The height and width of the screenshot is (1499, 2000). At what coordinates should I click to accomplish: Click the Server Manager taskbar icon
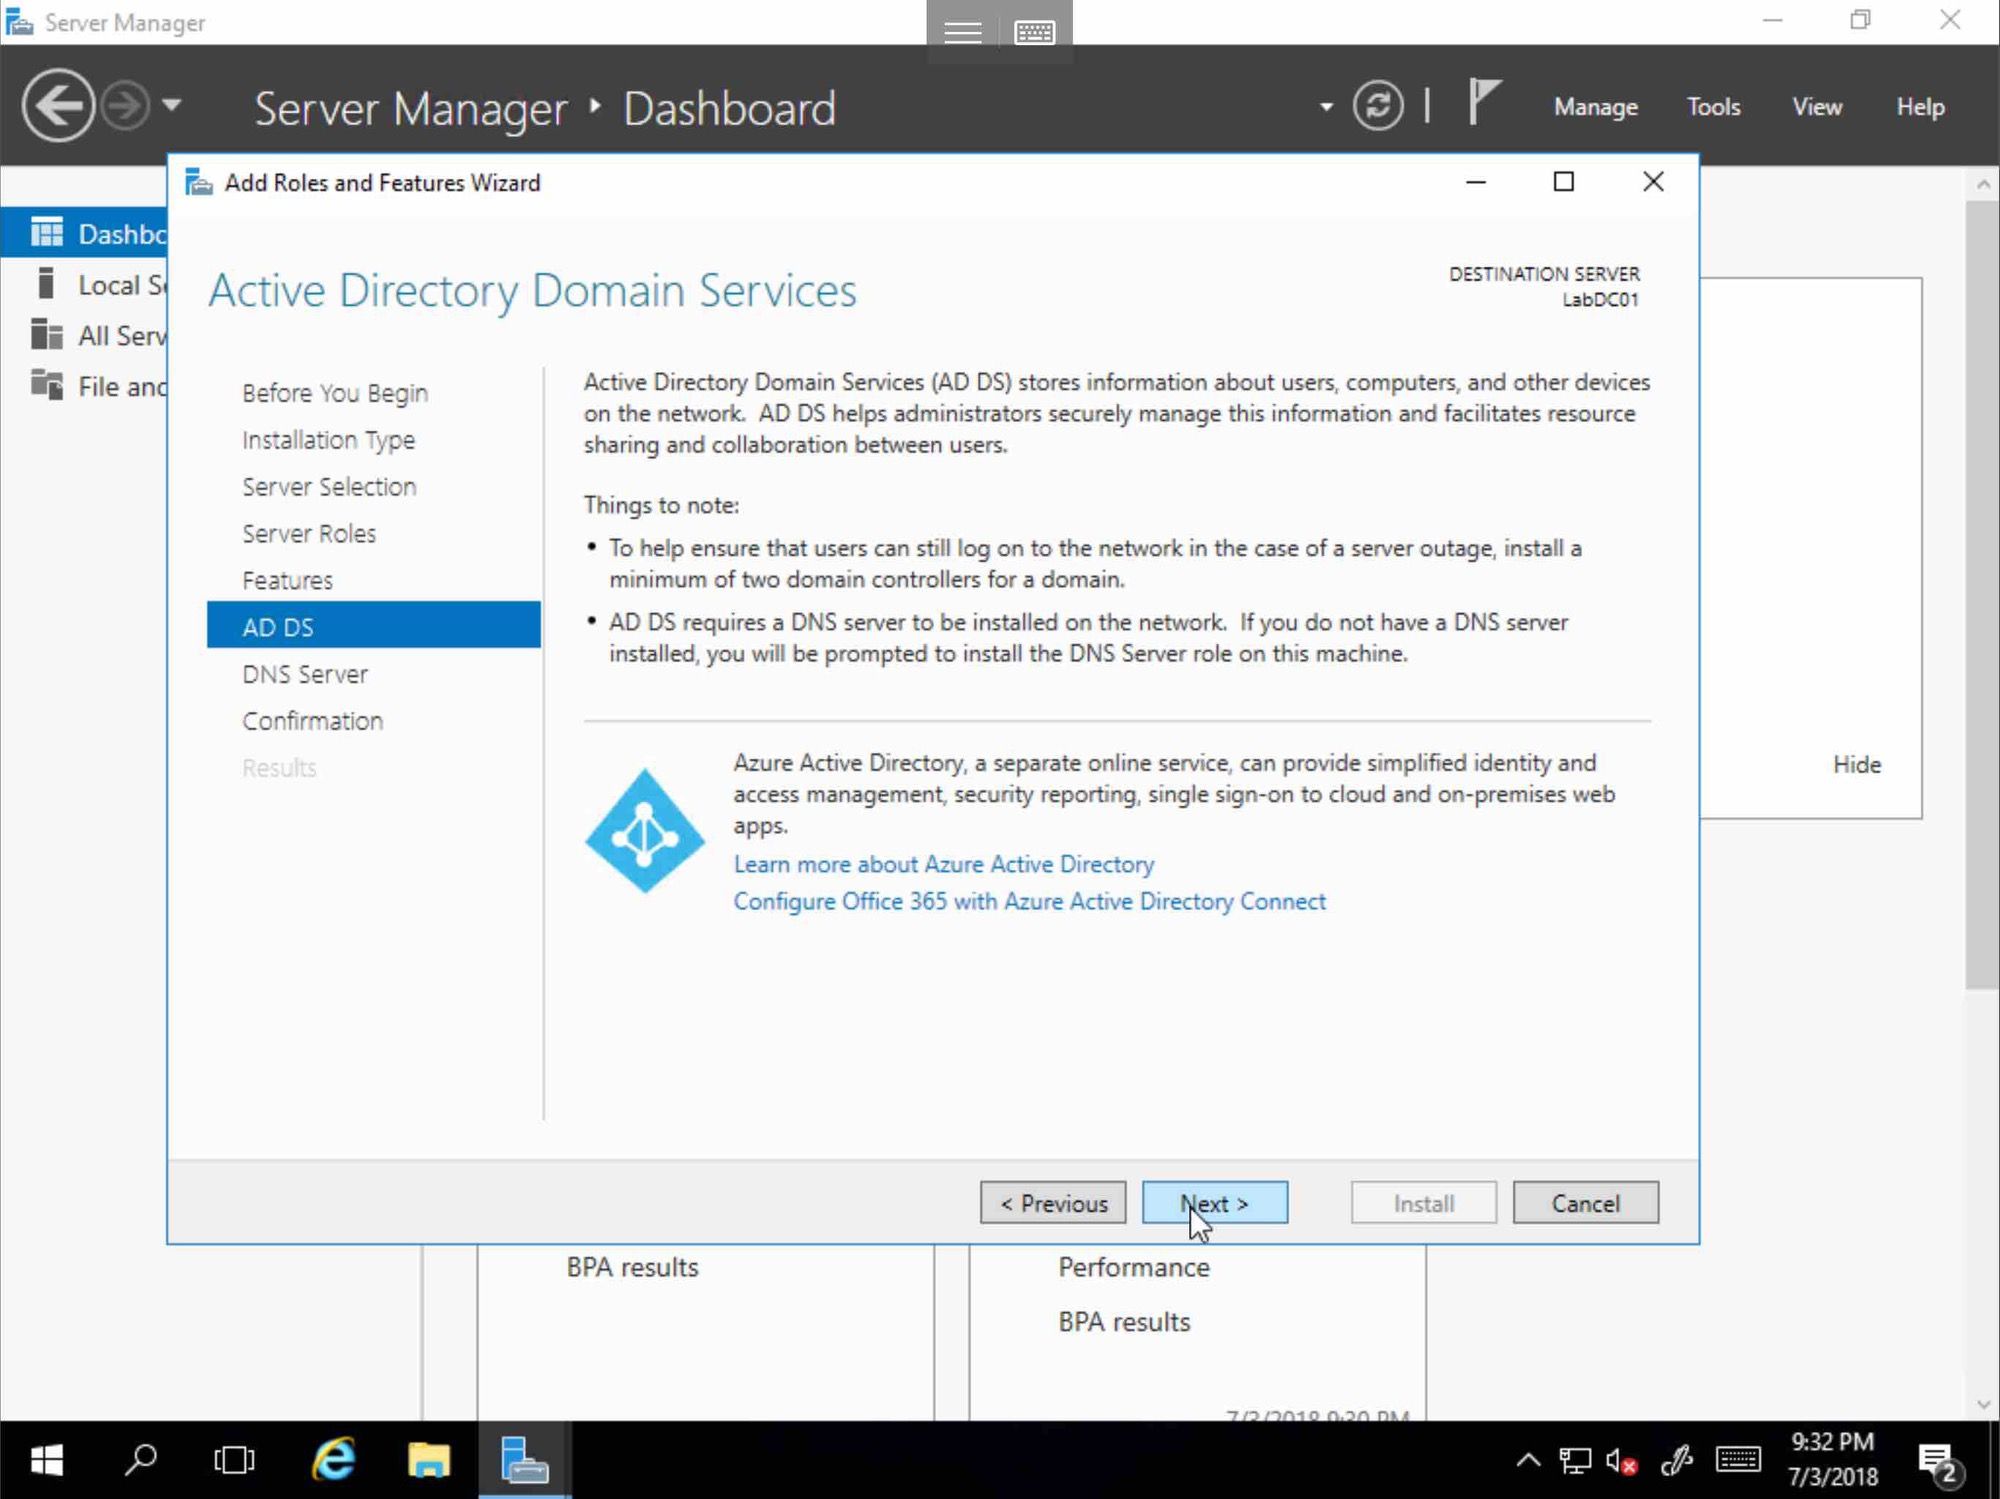click(524, 1461)
